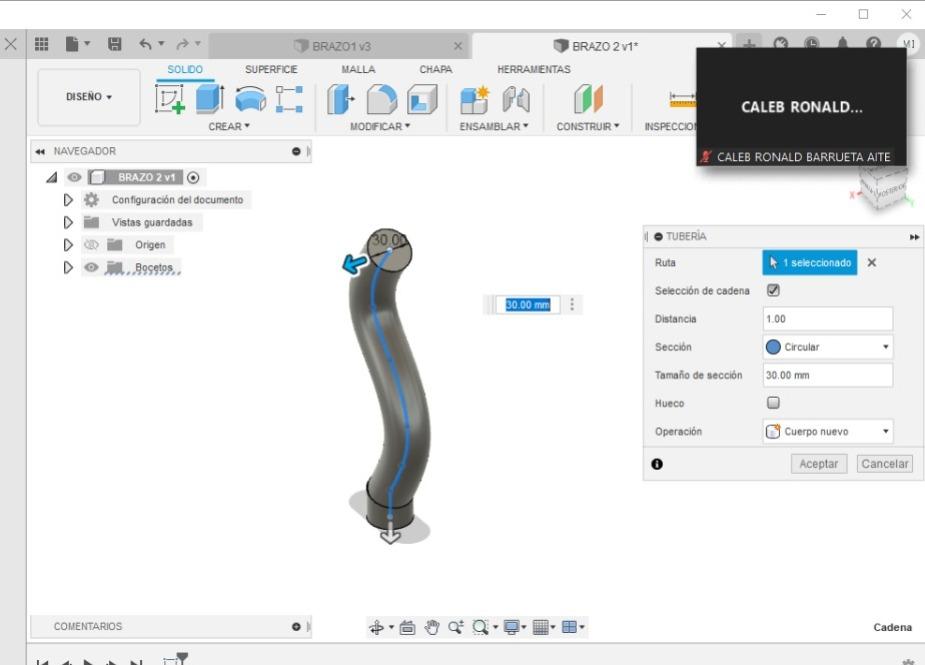The height and width of the screenshot is (665, 925).
Task: Select the Revolve tool
Action: tap(250, 99)
